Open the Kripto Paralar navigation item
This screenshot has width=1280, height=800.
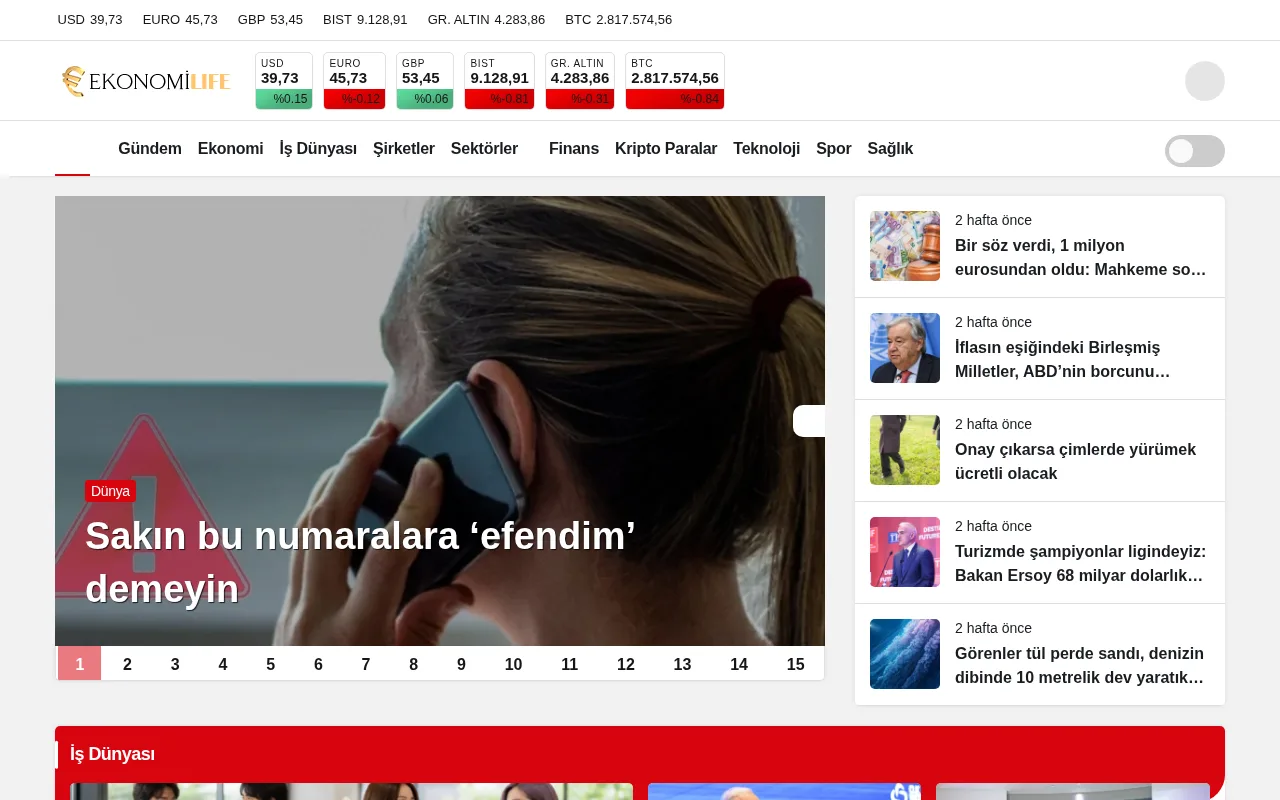pos(666,149)
